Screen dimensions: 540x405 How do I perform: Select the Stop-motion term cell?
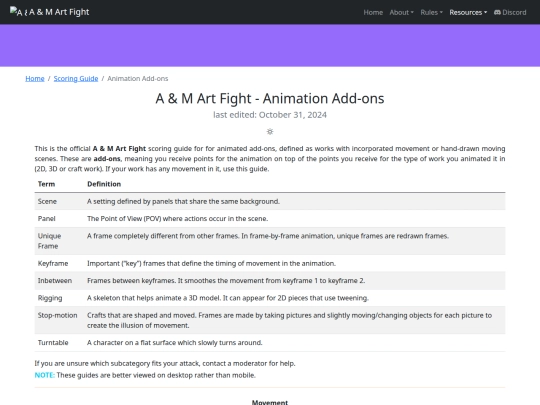[59, 320]
